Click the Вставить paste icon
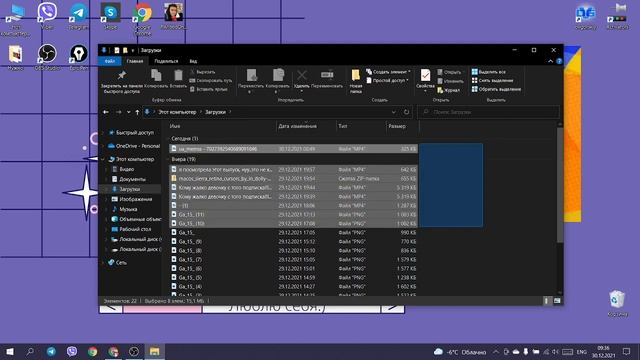The width and height of the screenshot is (640, 360). (x=178, y=76)
